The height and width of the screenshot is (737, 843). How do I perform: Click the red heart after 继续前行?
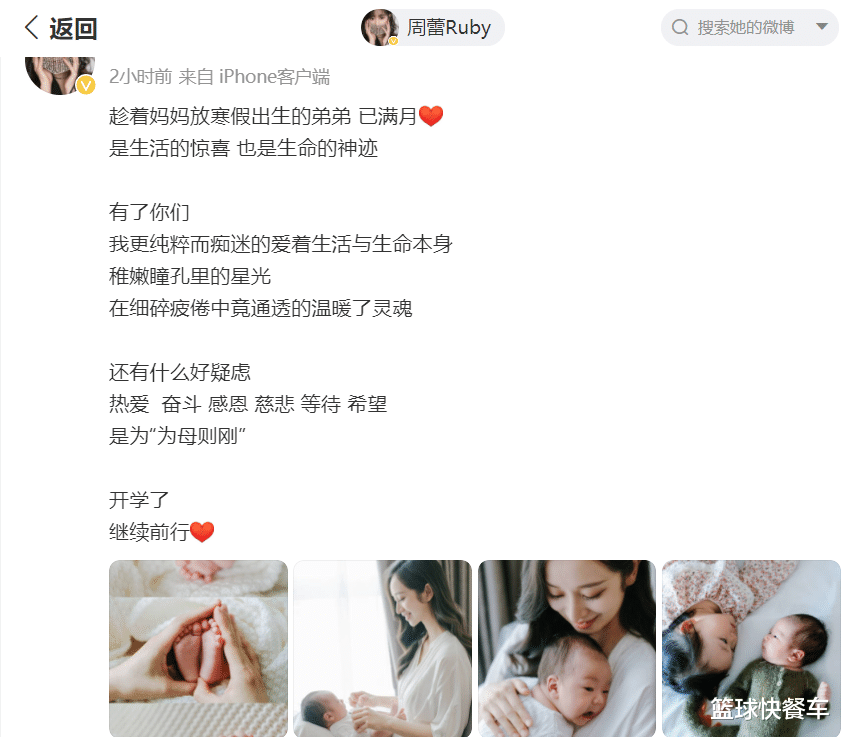coord(202,532)
